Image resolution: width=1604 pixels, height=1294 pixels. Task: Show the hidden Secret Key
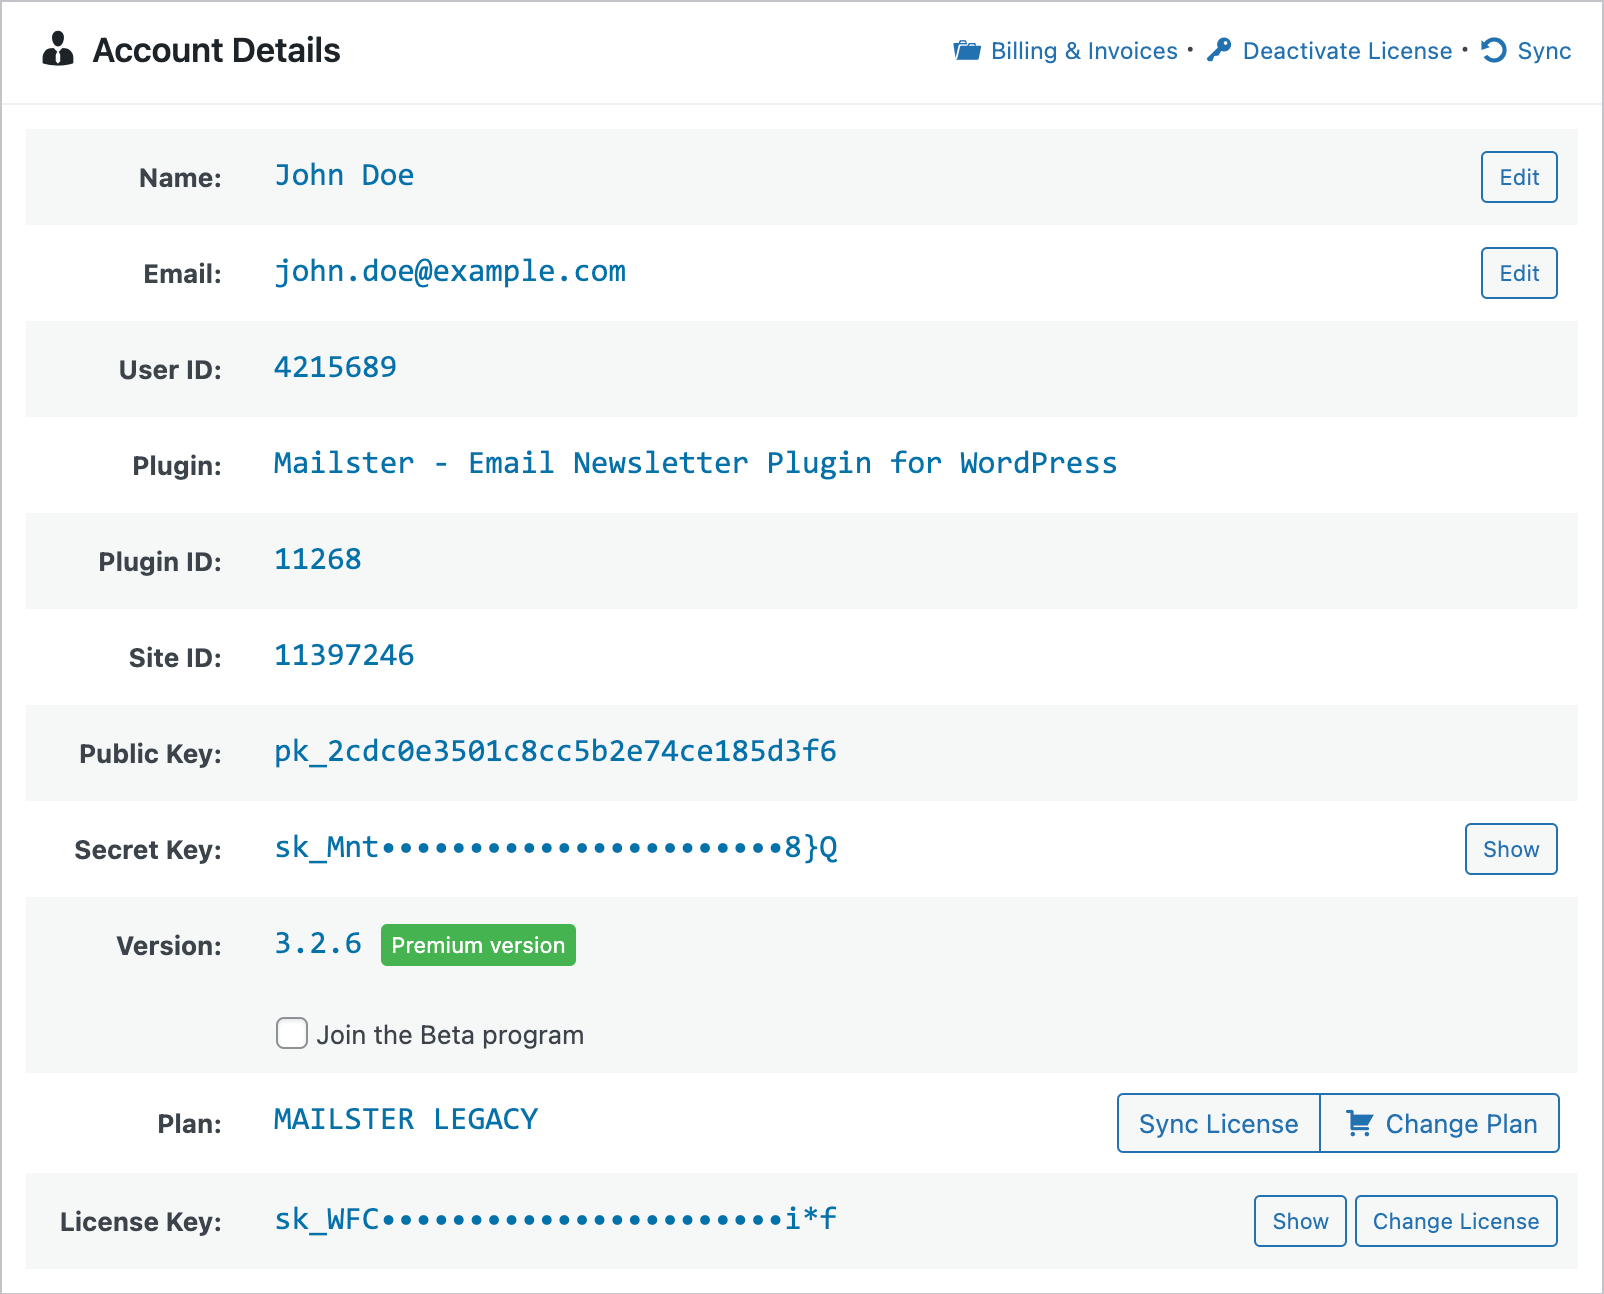tap(1510, 849)
